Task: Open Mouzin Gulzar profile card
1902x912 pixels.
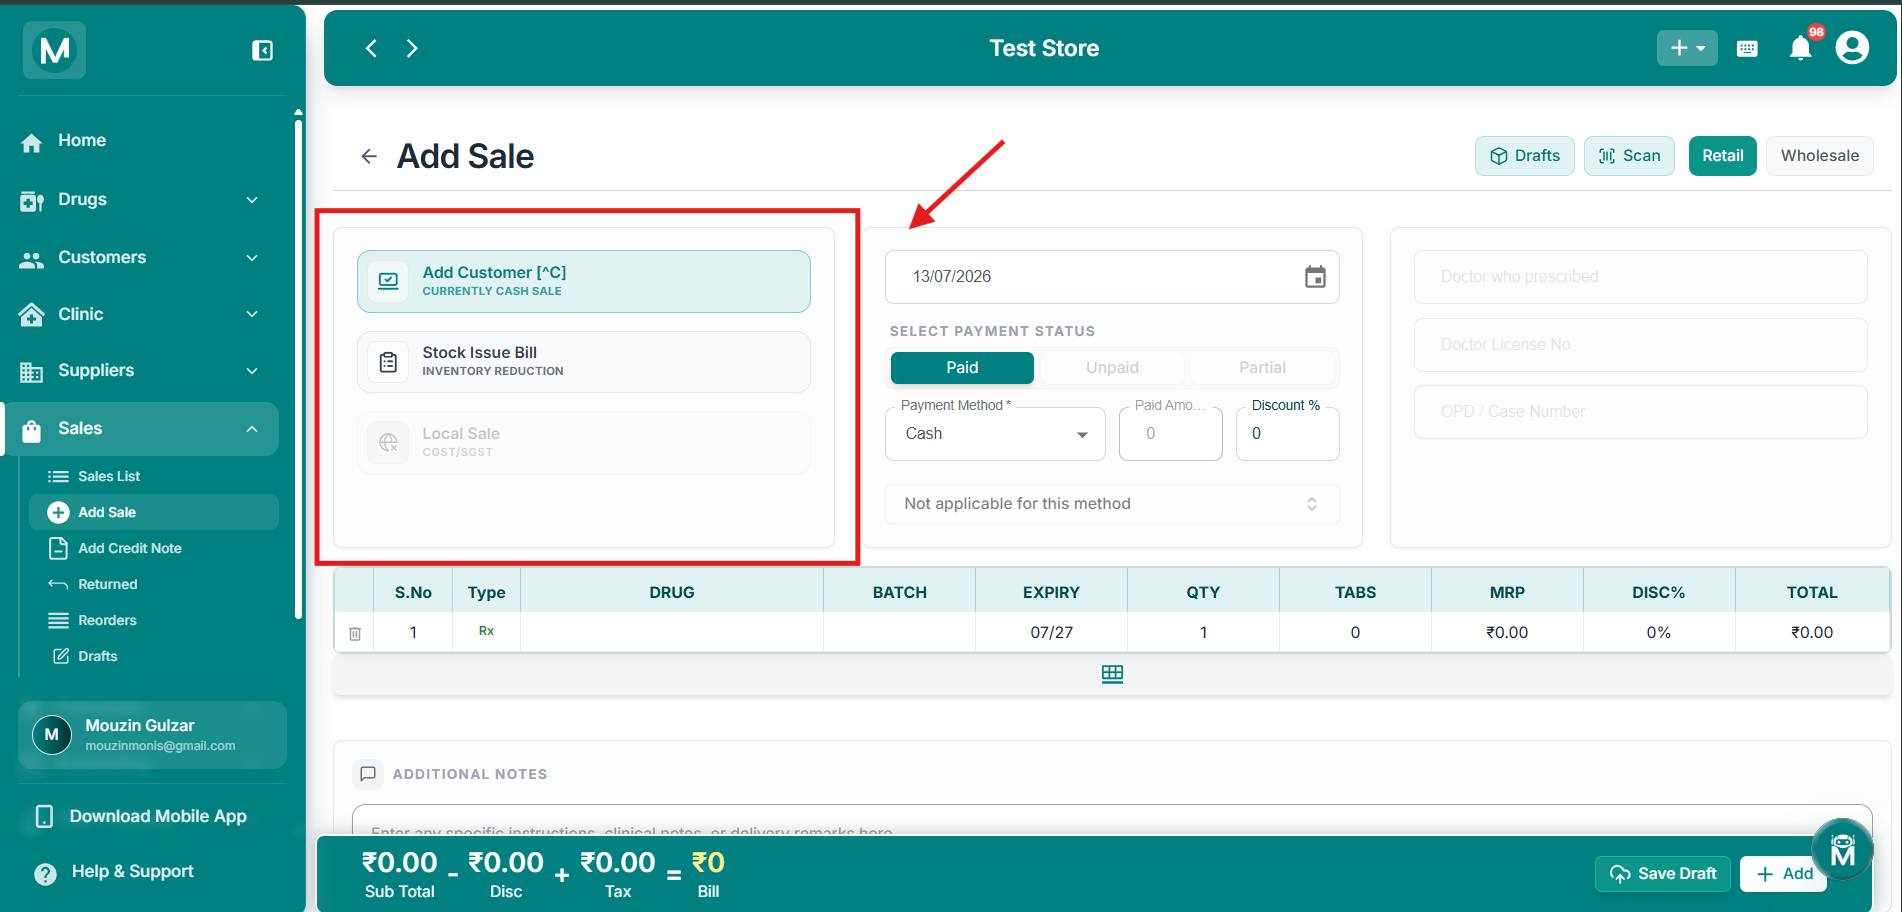Action: [x=152, y=735]
